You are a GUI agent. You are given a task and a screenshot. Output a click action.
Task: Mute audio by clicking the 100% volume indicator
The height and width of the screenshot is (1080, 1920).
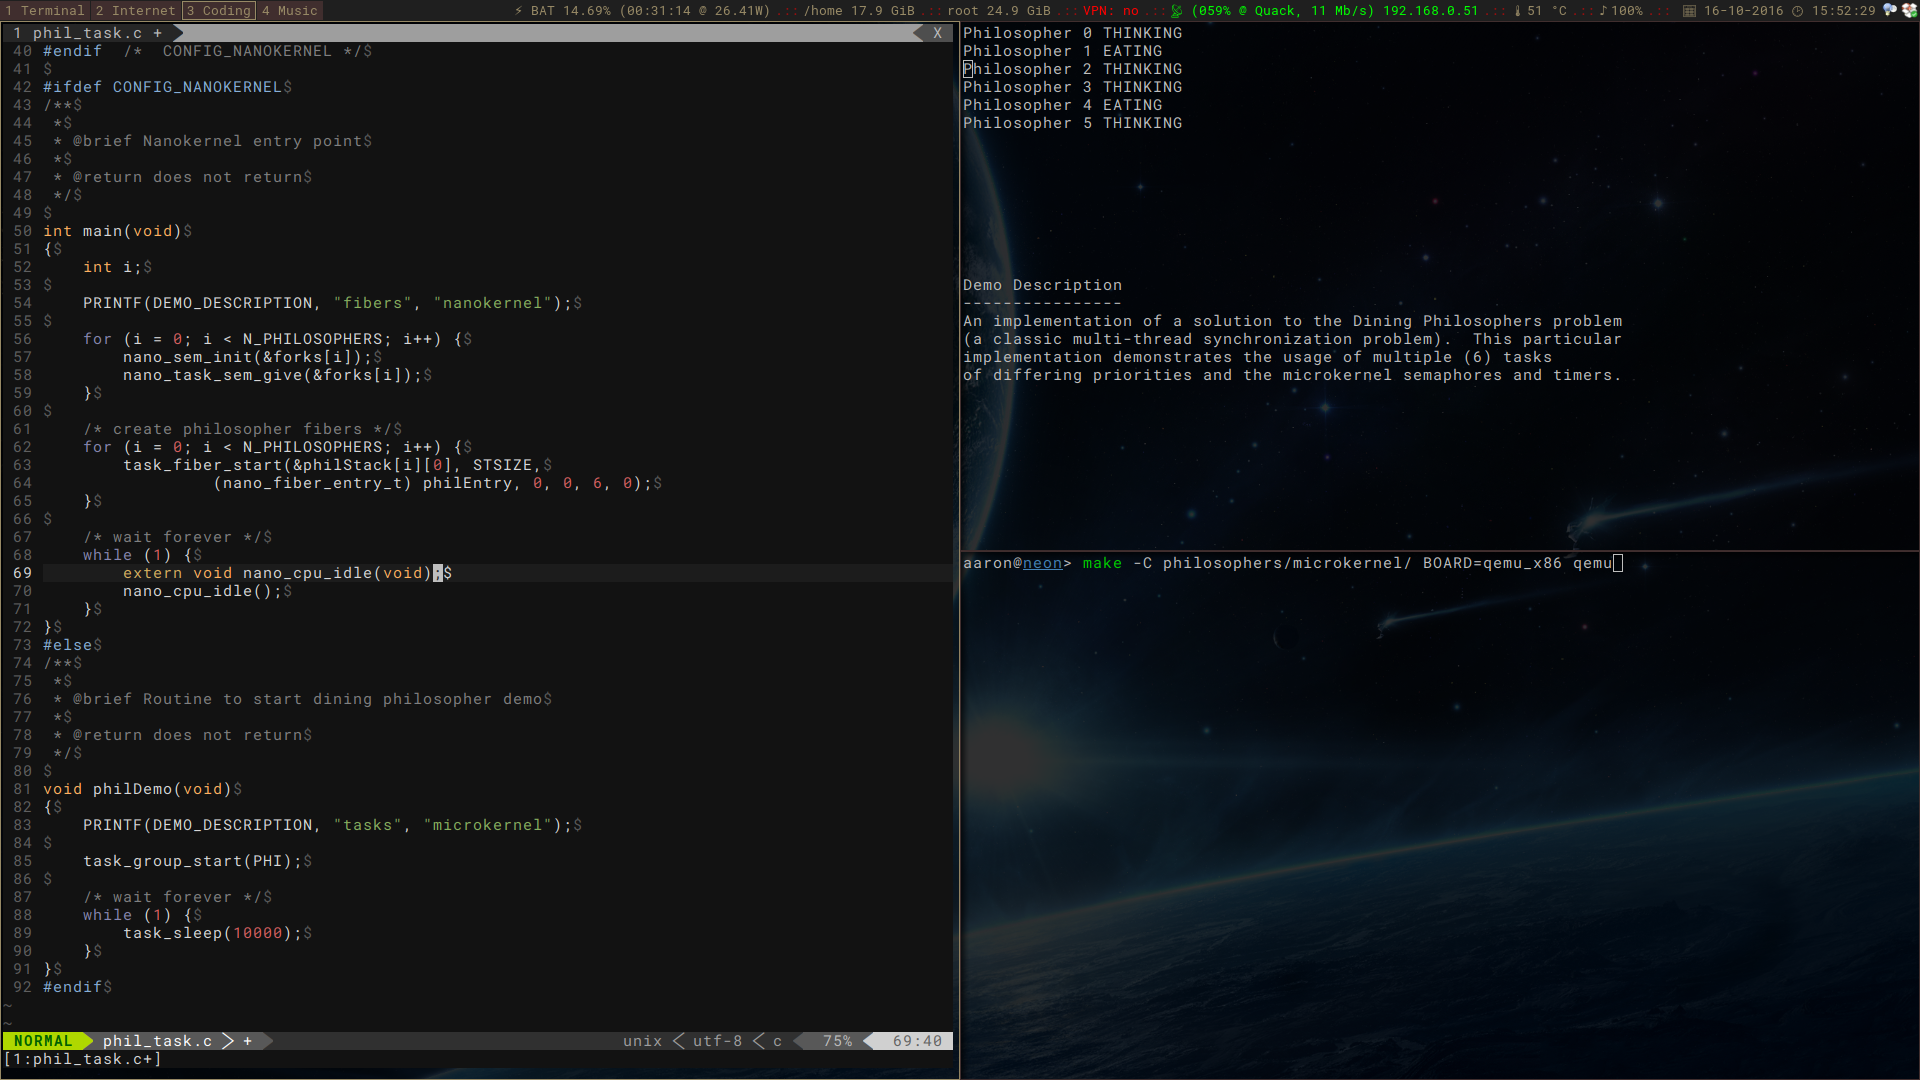click(x=1630, y=10)
